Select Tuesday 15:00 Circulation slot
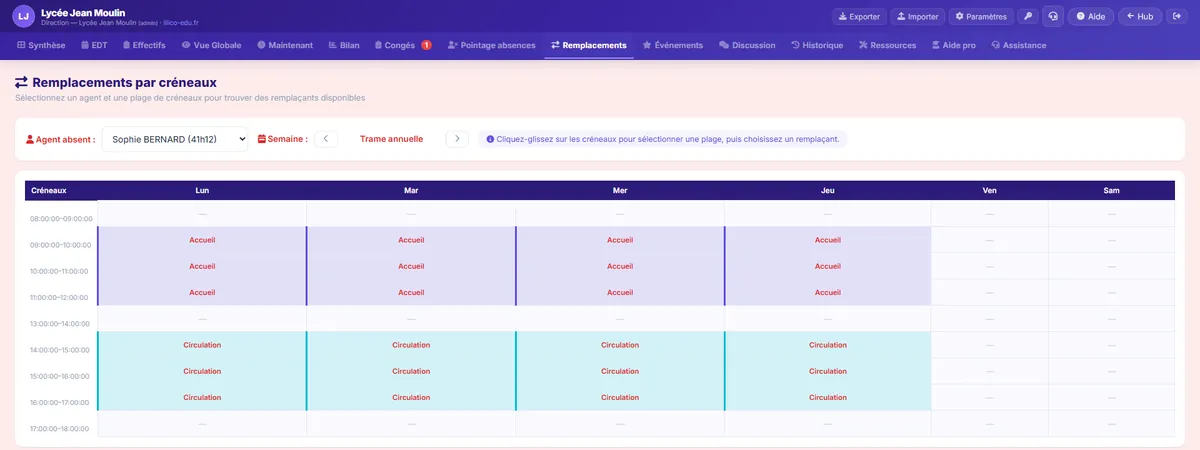The width and height of the screenshot is (1200, 450). pyautogui.click(x=411, y=371)
